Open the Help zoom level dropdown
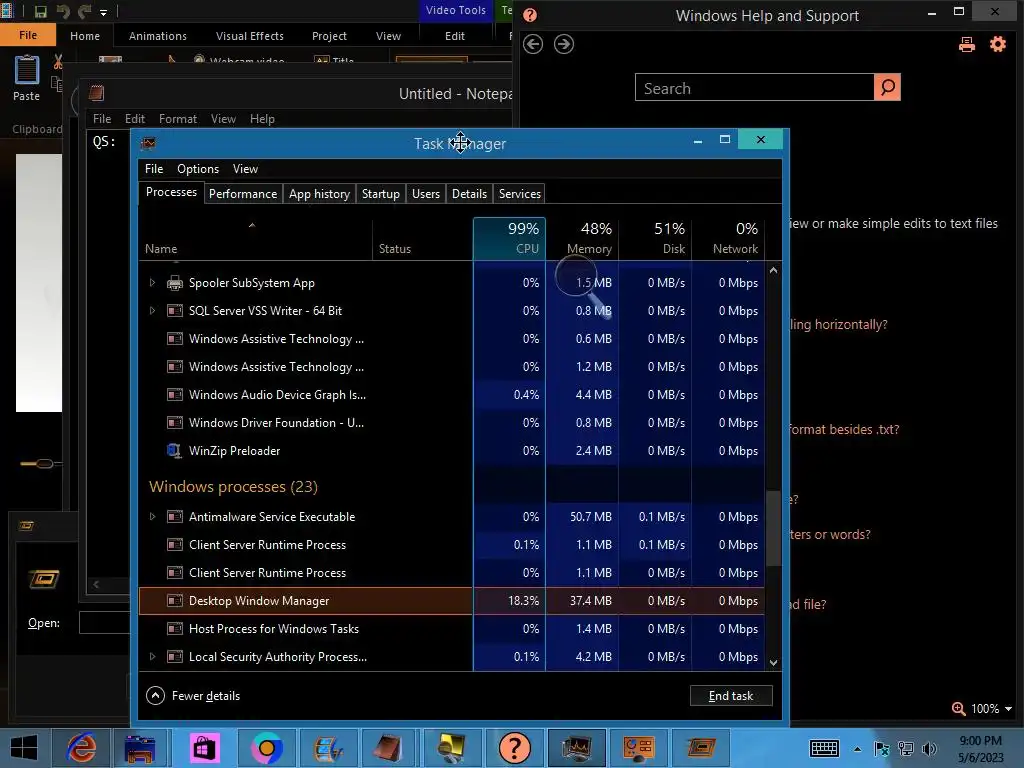 (x=1008, y=709)
